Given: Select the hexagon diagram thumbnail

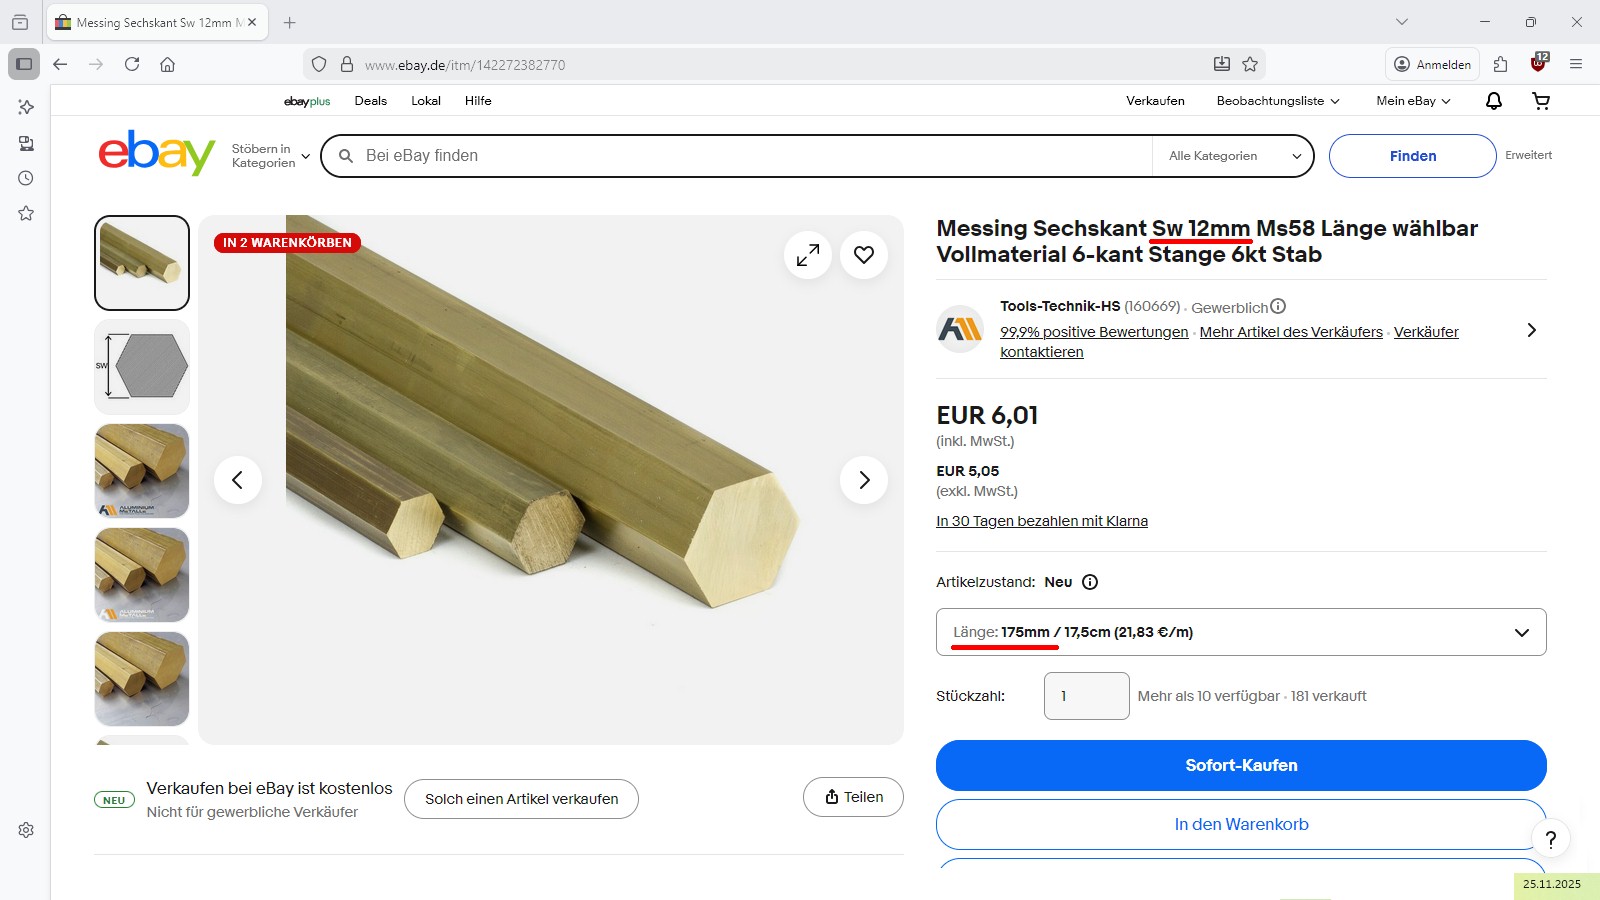Looking at the screenshot, I should pos(142,367).
